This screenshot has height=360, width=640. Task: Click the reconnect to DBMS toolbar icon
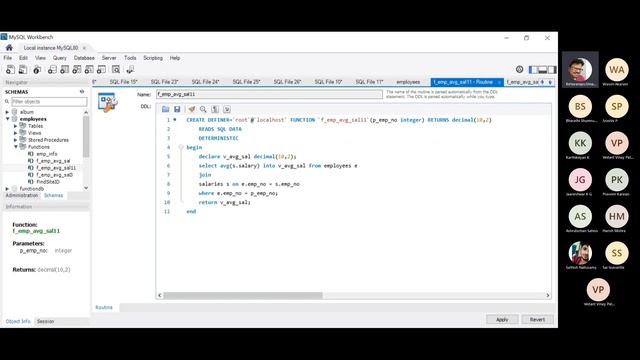tap(130, 70)
